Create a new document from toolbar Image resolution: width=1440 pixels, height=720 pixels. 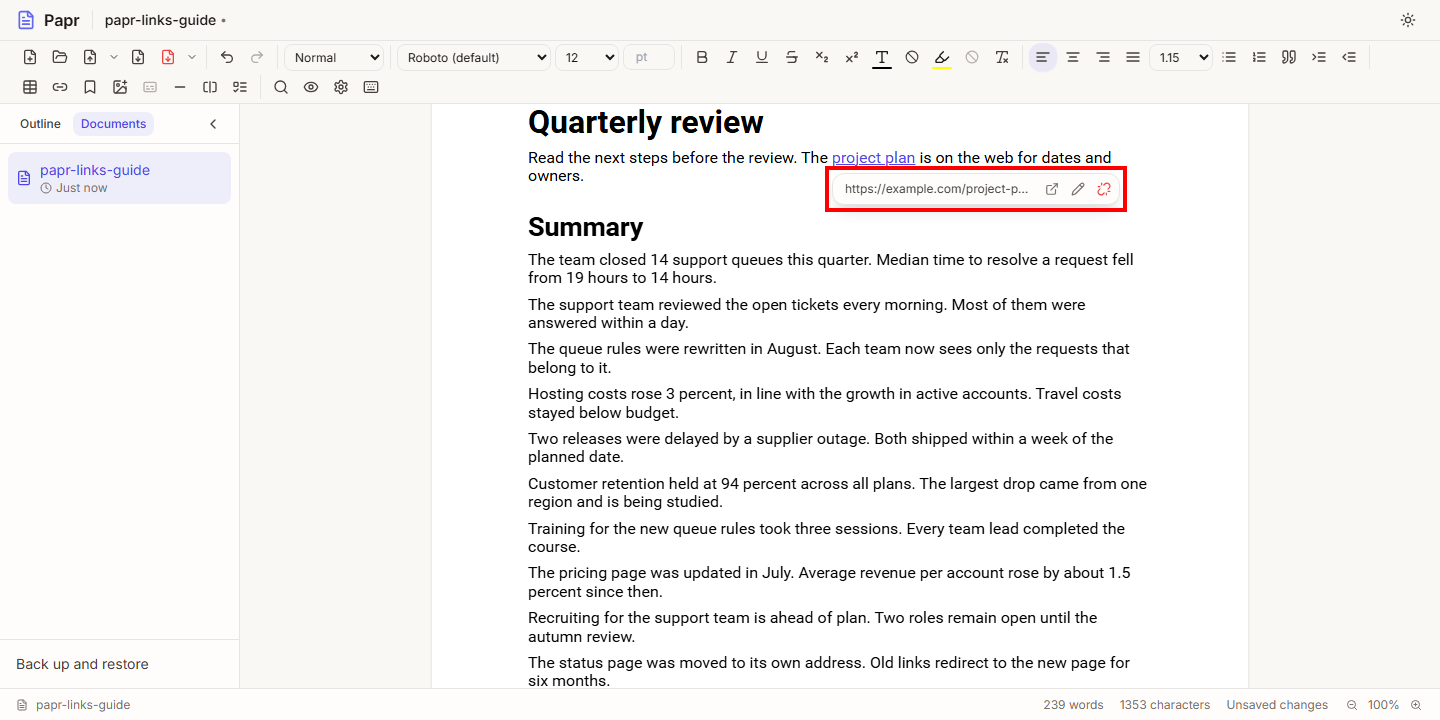click(x=30, y=57)
